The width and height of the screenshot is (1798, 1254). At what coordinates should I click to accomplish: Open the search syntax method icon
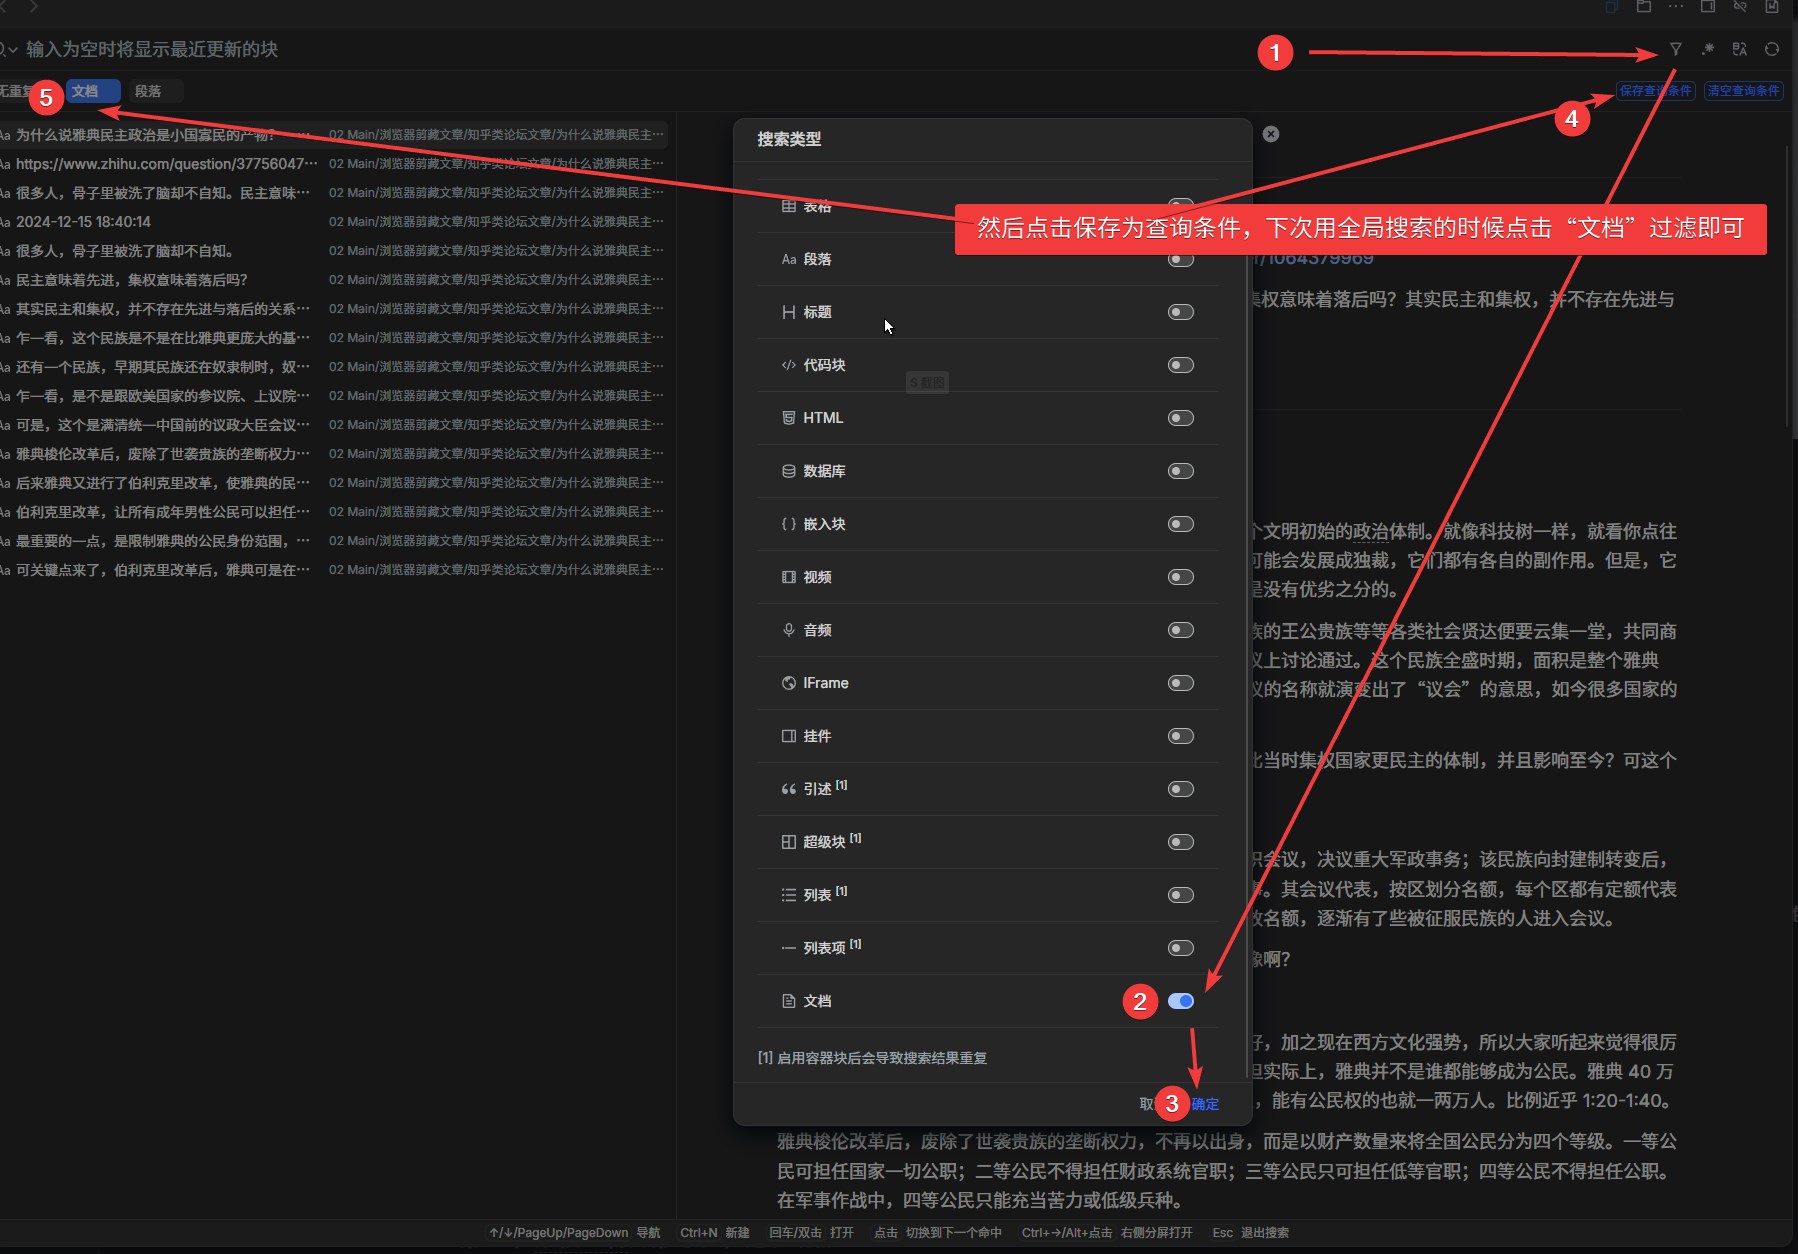[x=1708, y=49]
